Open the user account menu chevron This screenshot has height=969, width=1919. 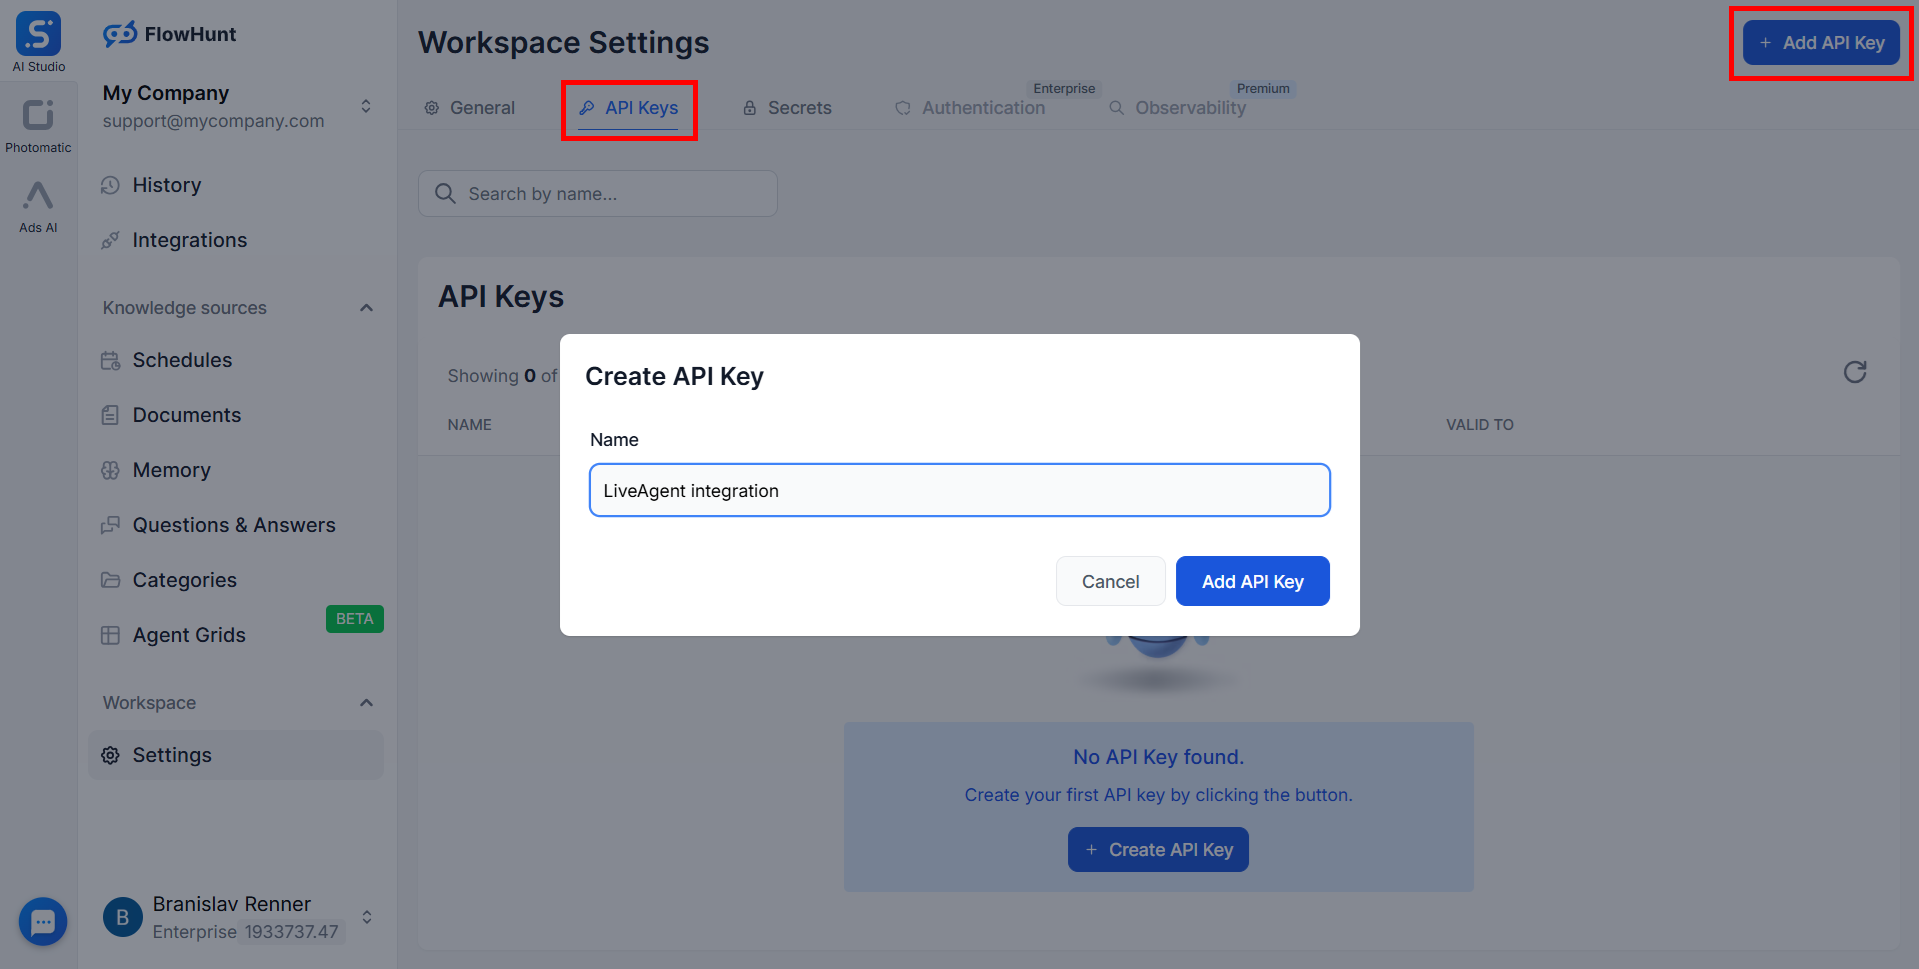coord(367,917)
